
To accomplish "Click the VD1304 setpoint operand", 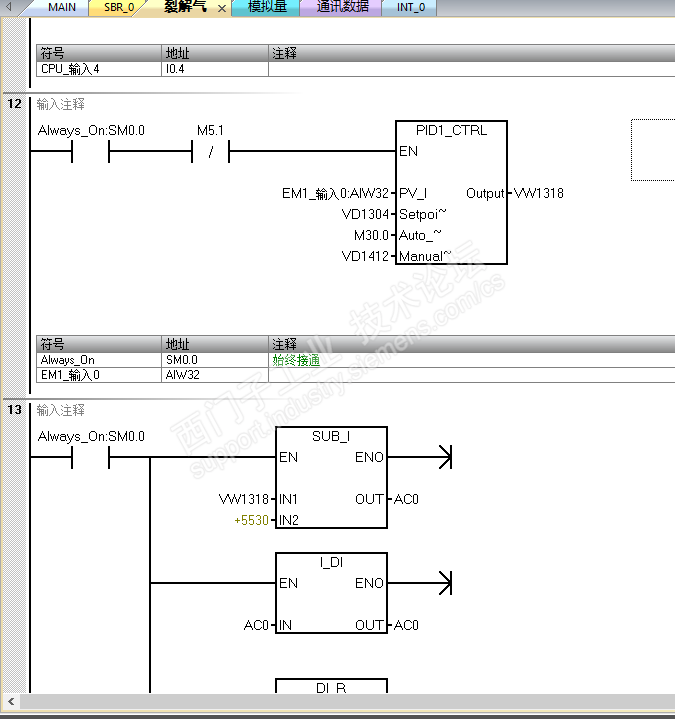I will click(365, 214).
